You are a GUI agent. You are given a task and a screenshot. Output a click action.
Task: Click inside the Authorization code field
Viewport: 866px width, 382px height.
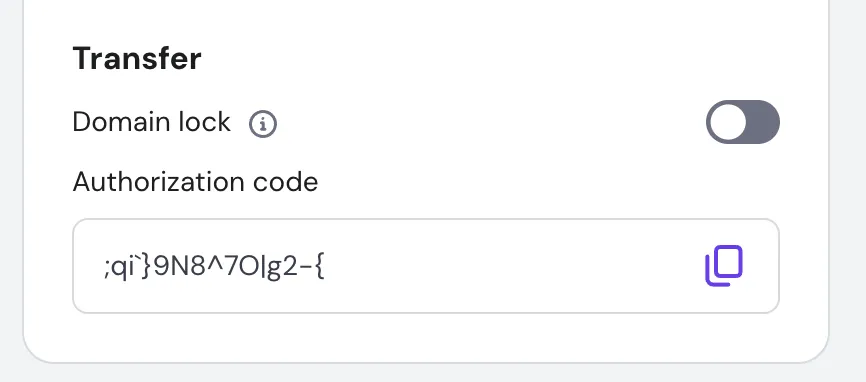pos(426,266)
